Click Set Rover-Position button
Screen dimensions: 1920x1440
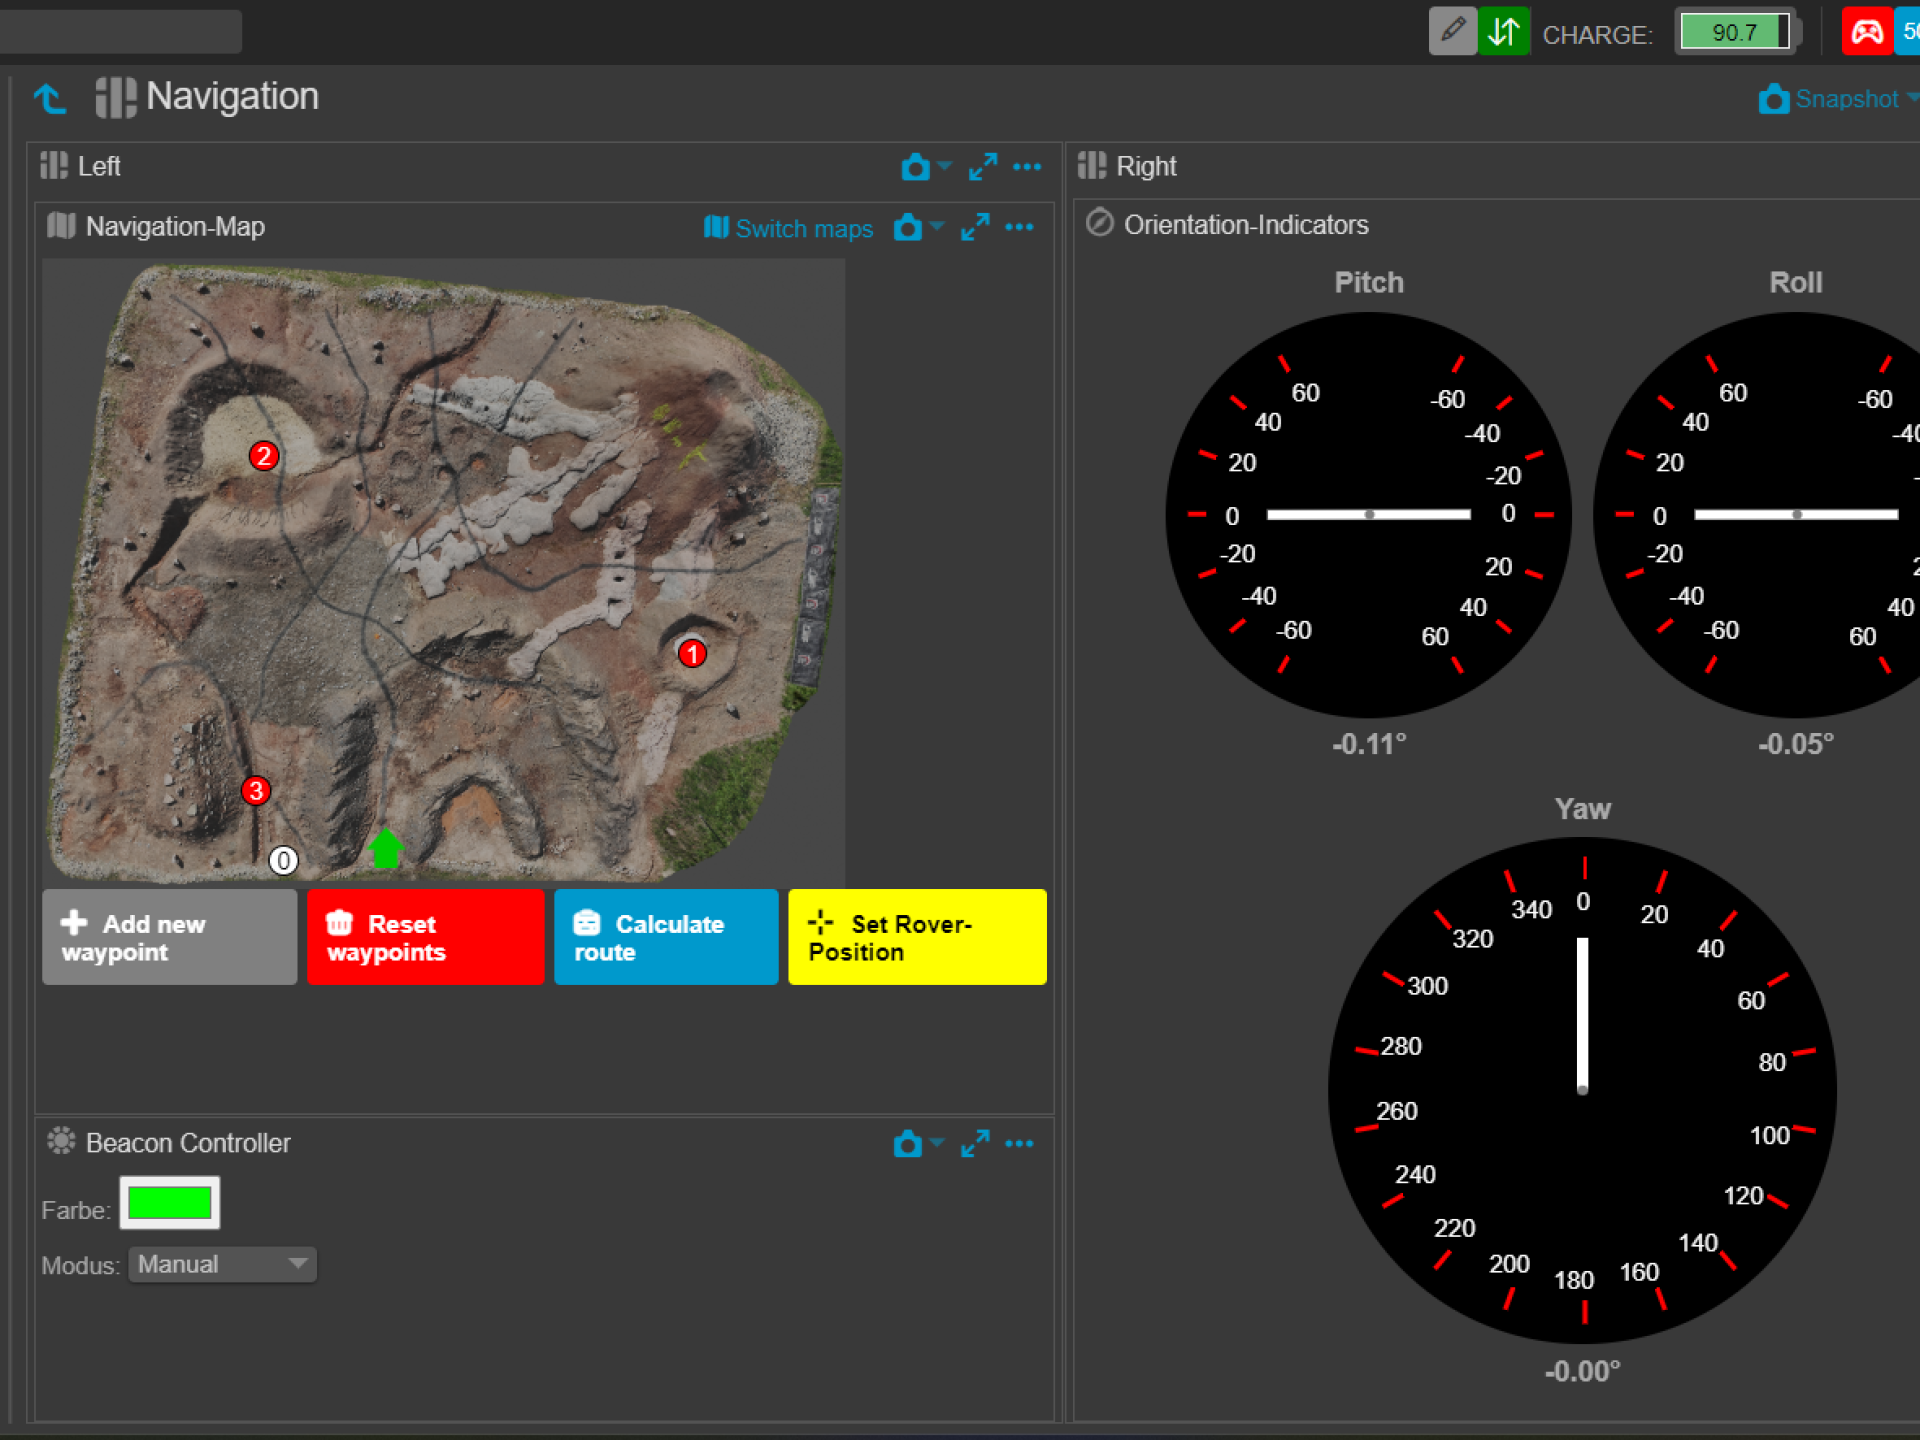tap(916, 937)
